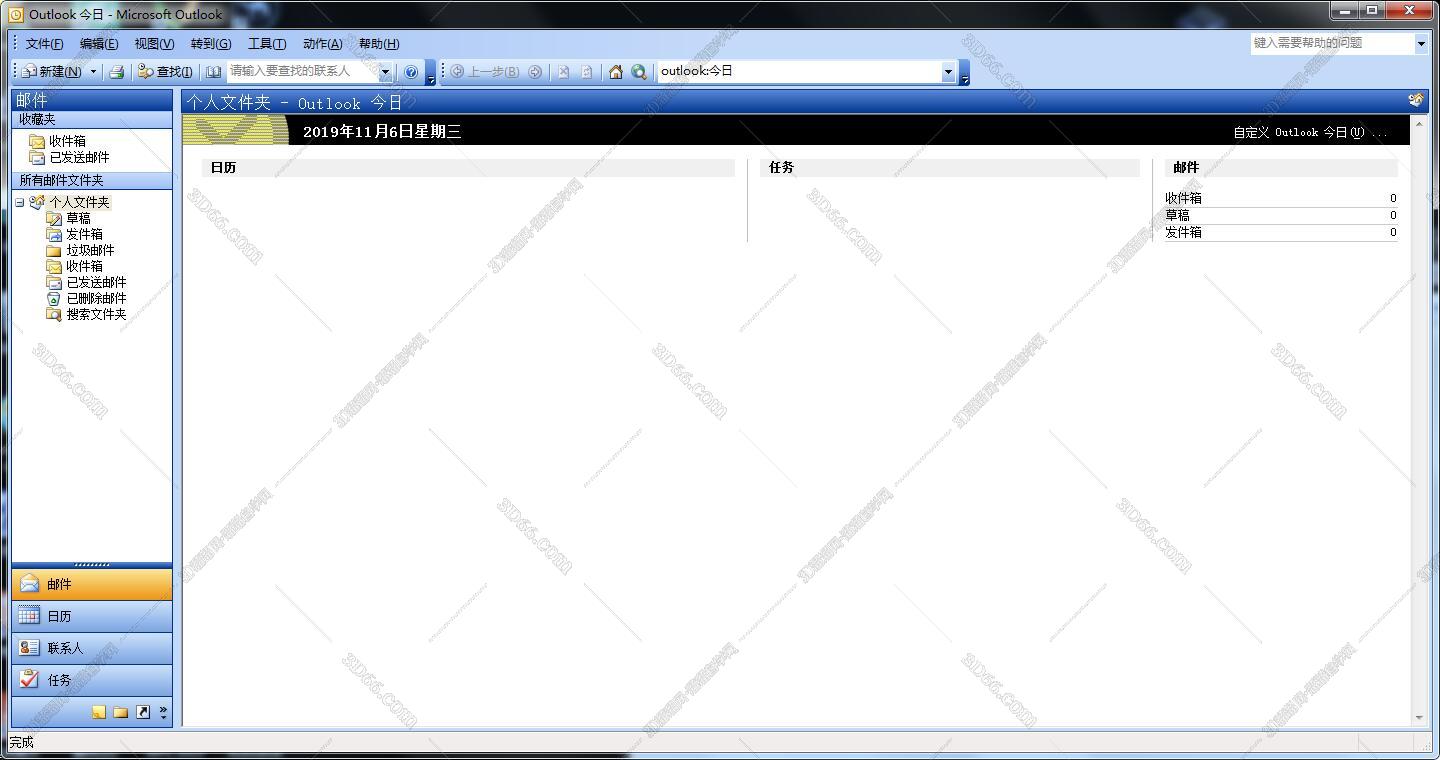Click the 日历 section heading

224,168
